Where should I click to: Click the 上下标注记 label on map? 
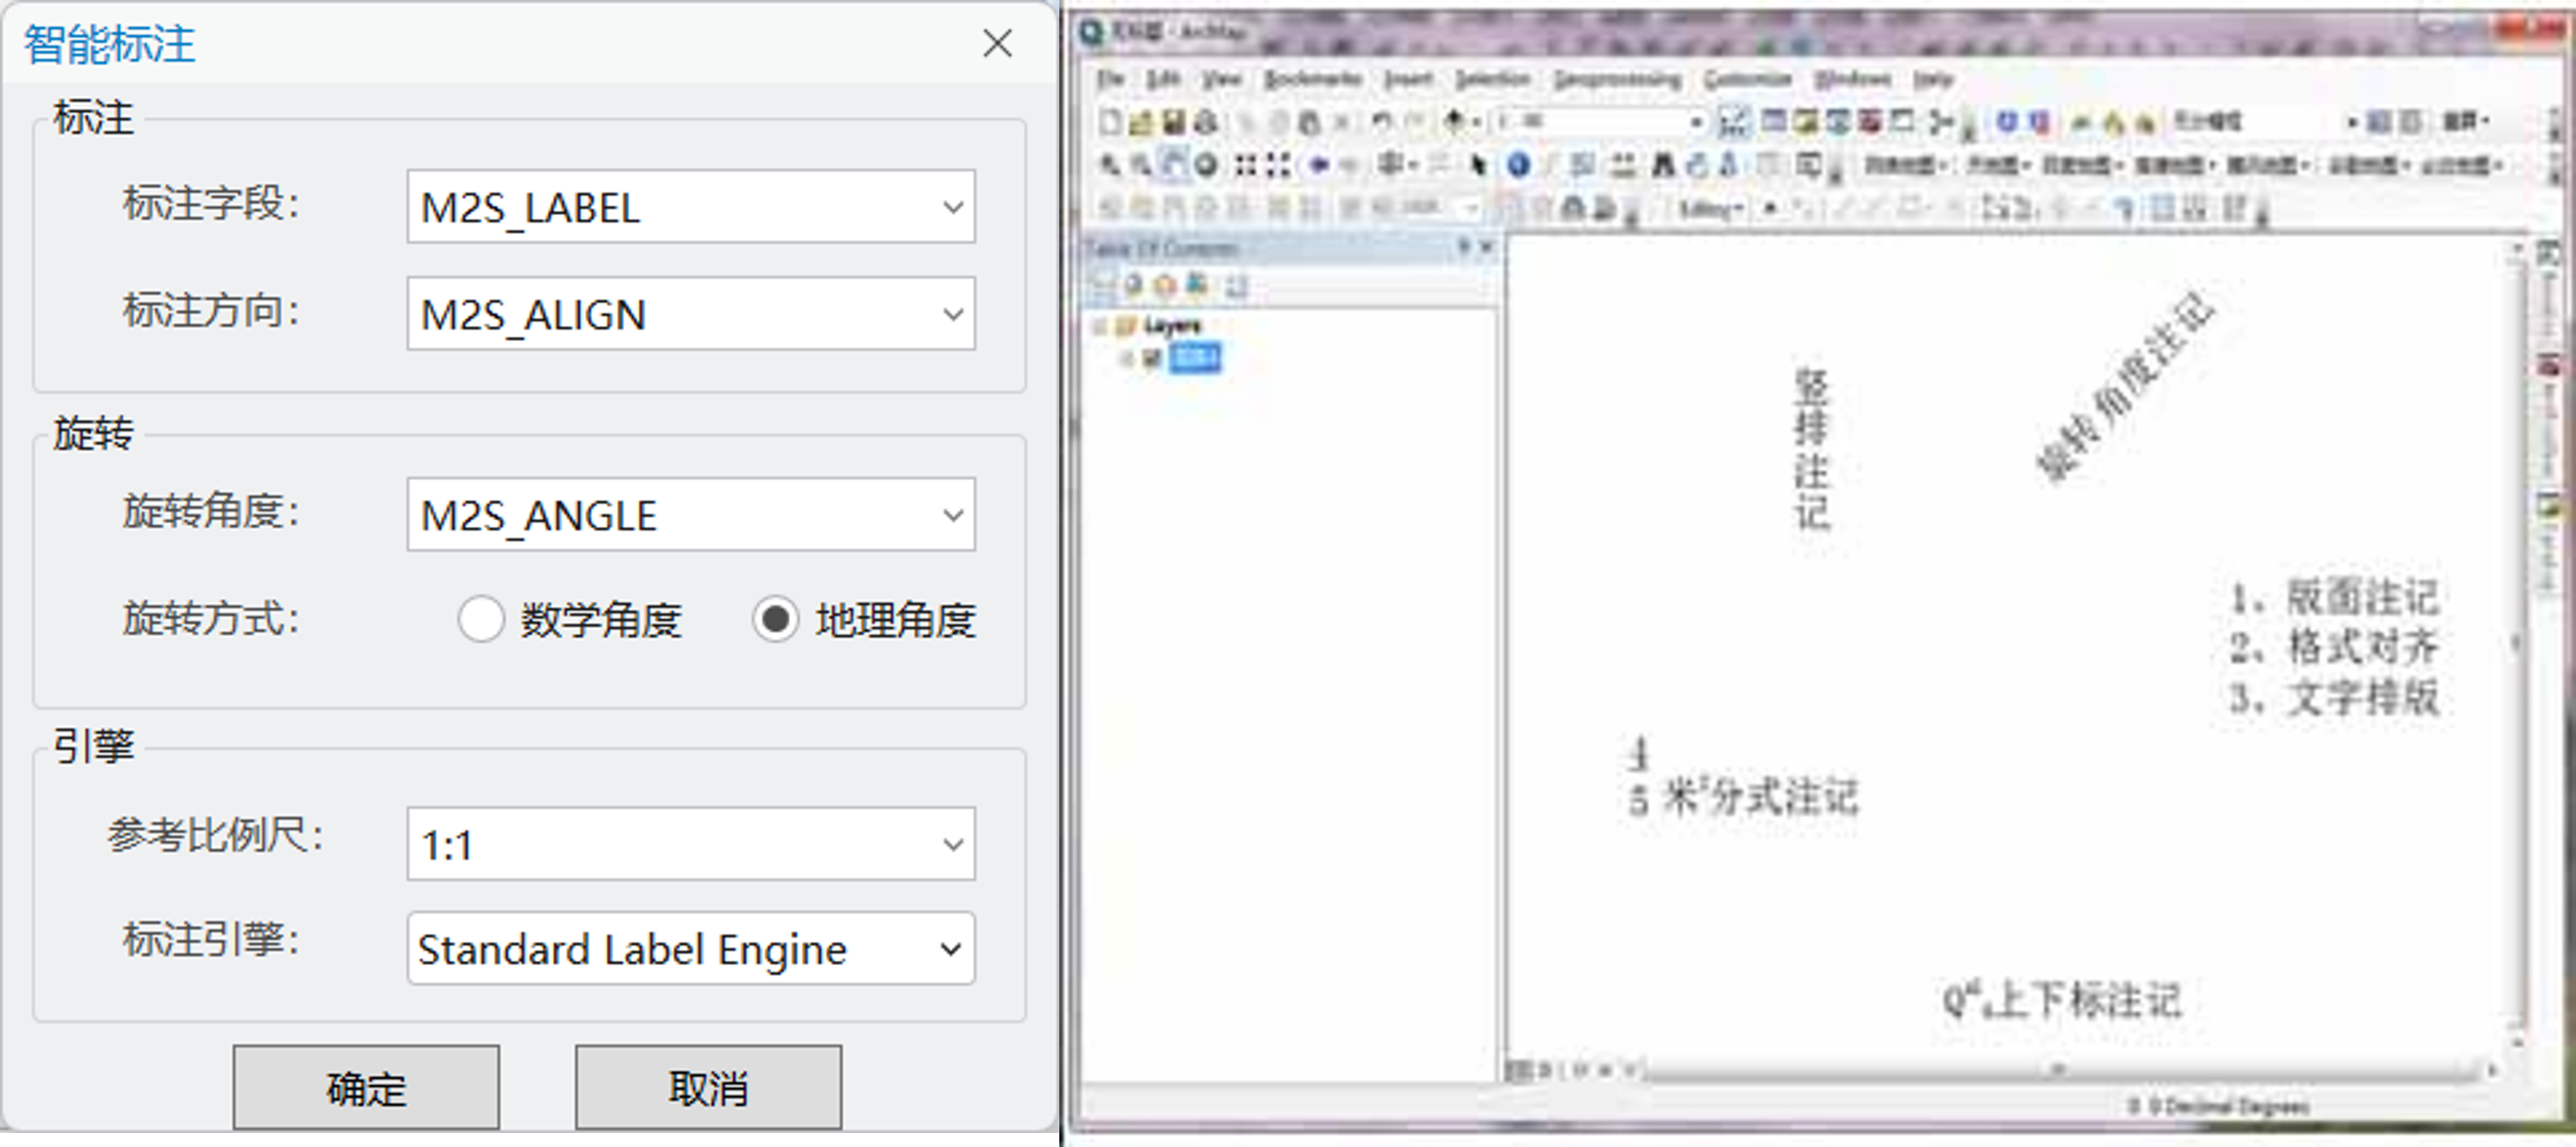click(x=2061, y=999)
